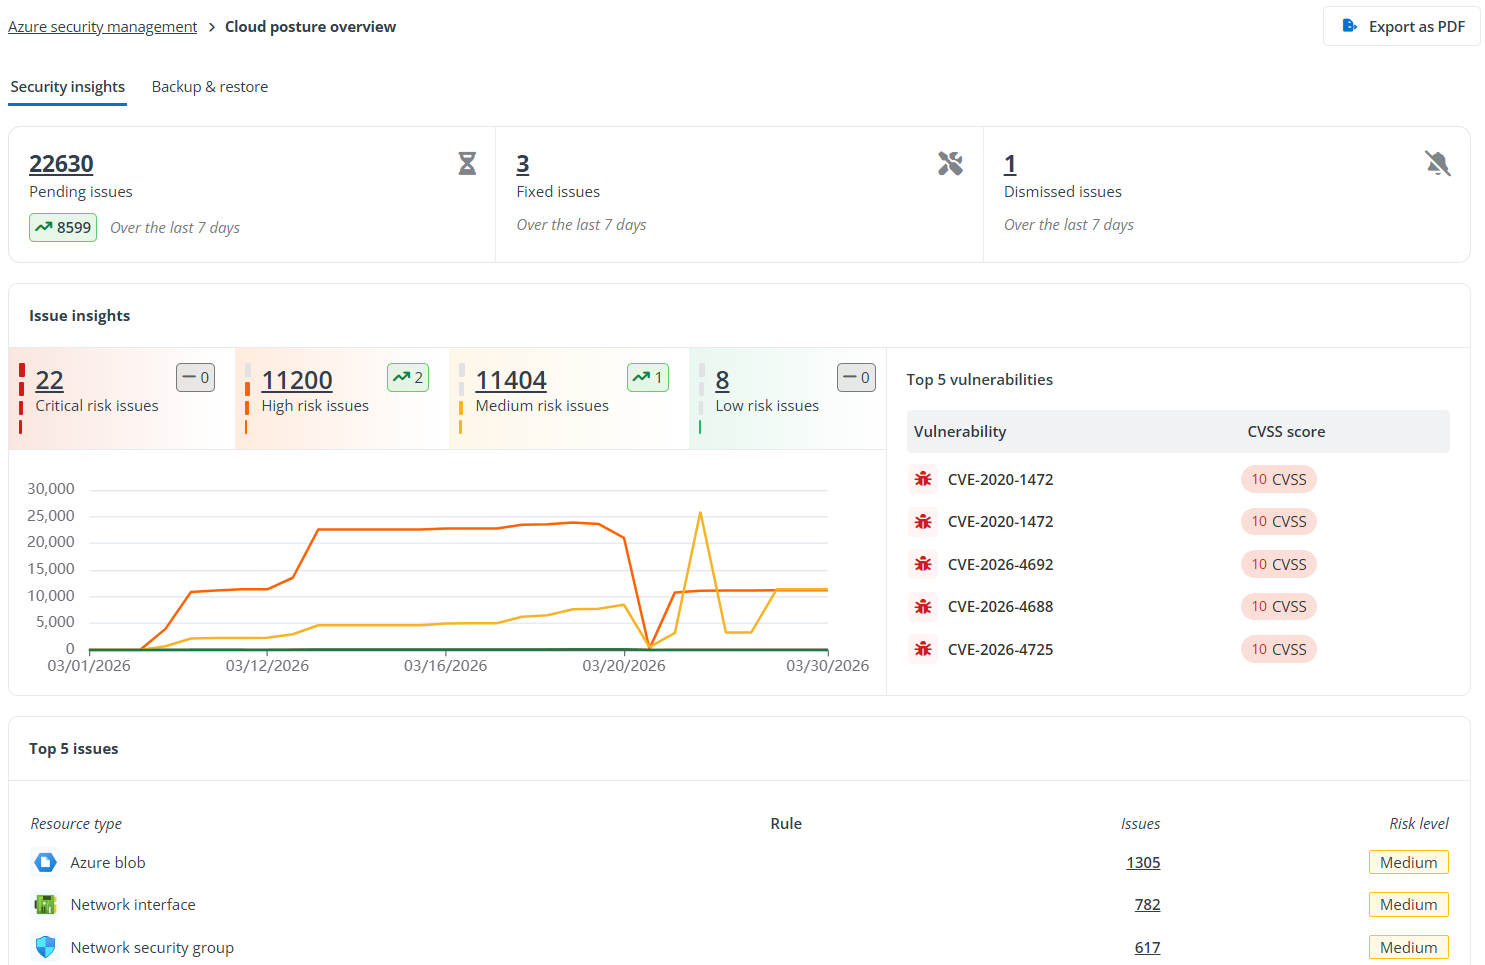Open the 782 issues count link
The height and width of the screenshot is (965, 1485).
coord(1147,905)
